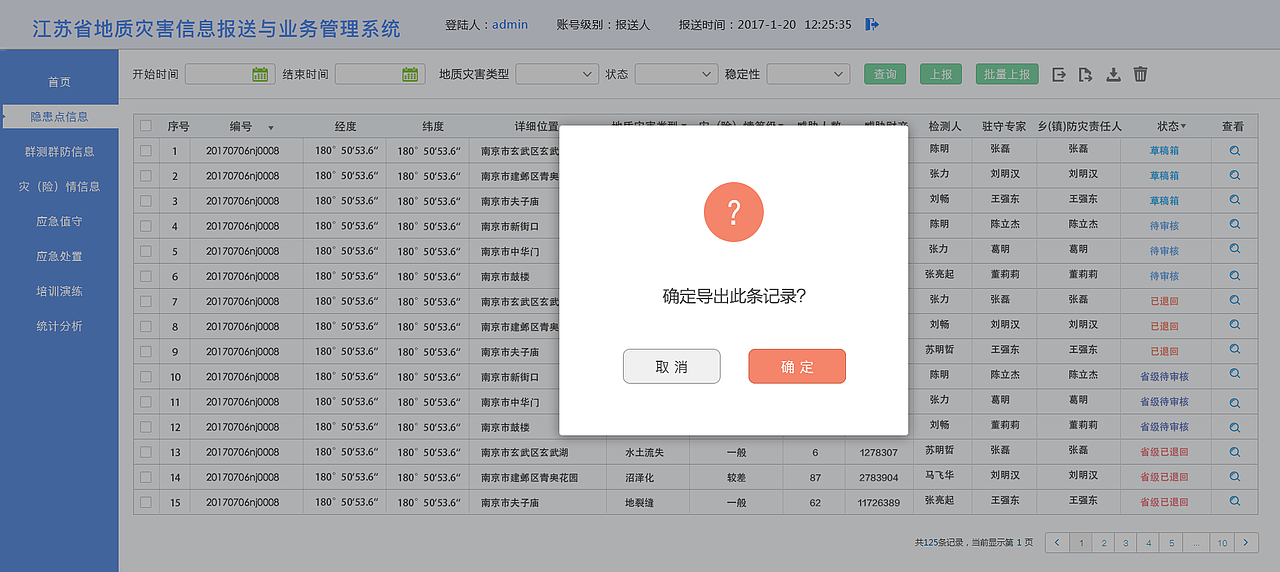View details of row 7 via magnifier icon

click(x=1235, y=299)
